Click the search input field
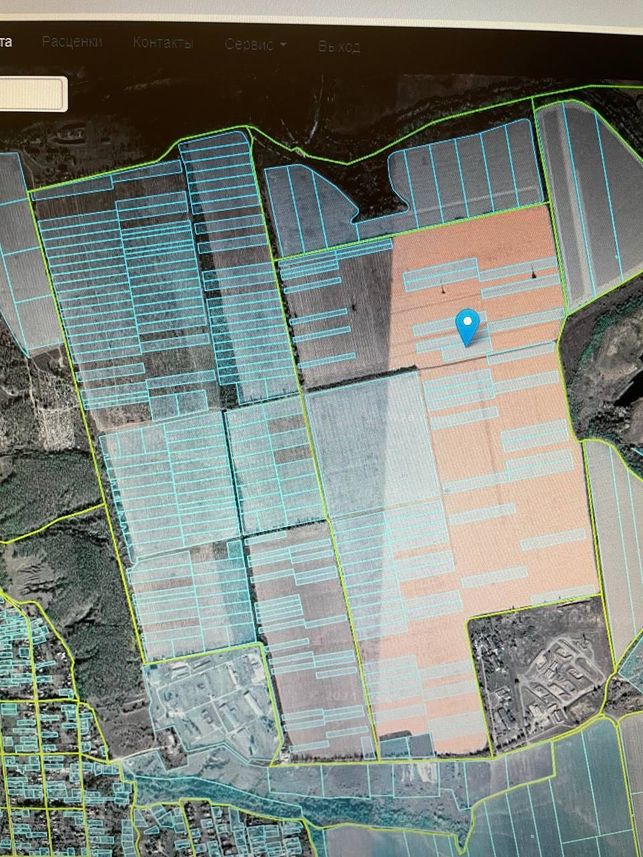Screen dimensions: 643x857 pyautogui.click(x=33, y=94)
